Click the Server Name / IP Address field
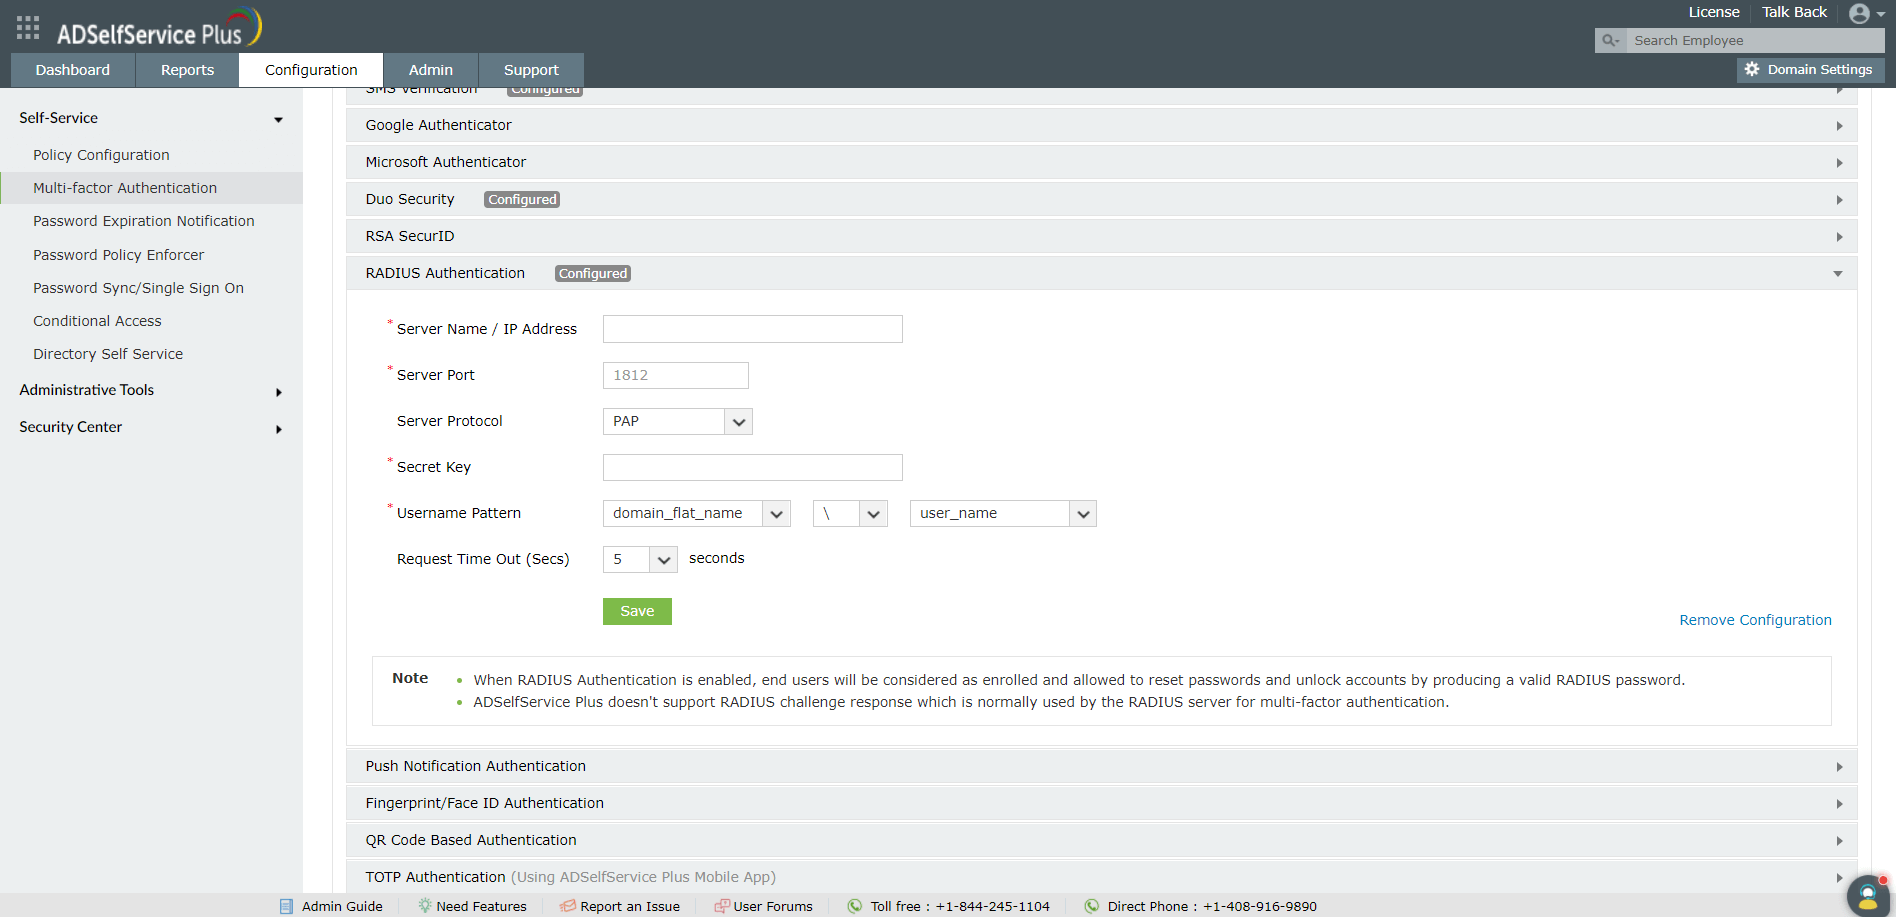The image size is (1896, 917). point(752,329)
